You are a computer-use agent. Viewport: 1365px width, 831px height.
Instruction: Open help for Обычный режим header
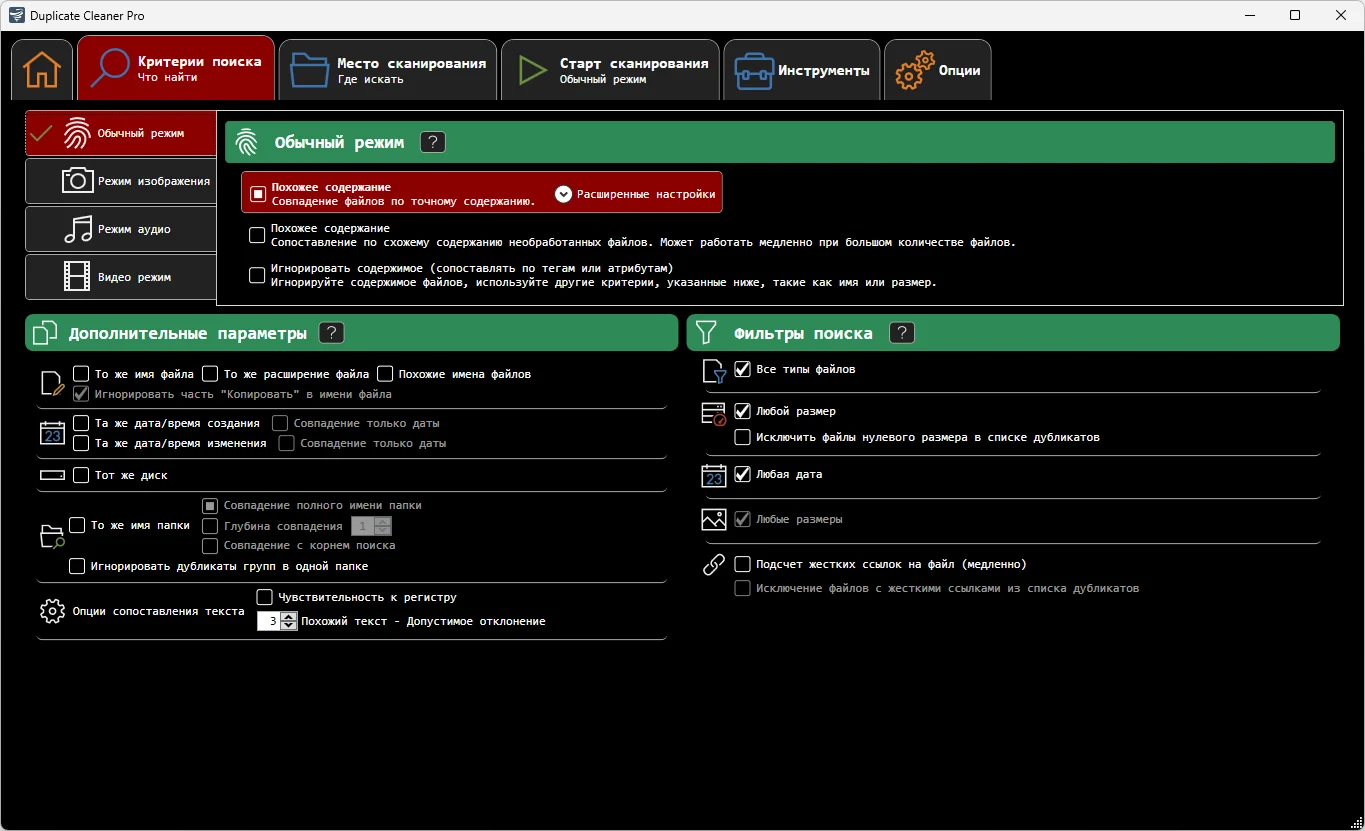pyautogui.click(x=432, y=142)
